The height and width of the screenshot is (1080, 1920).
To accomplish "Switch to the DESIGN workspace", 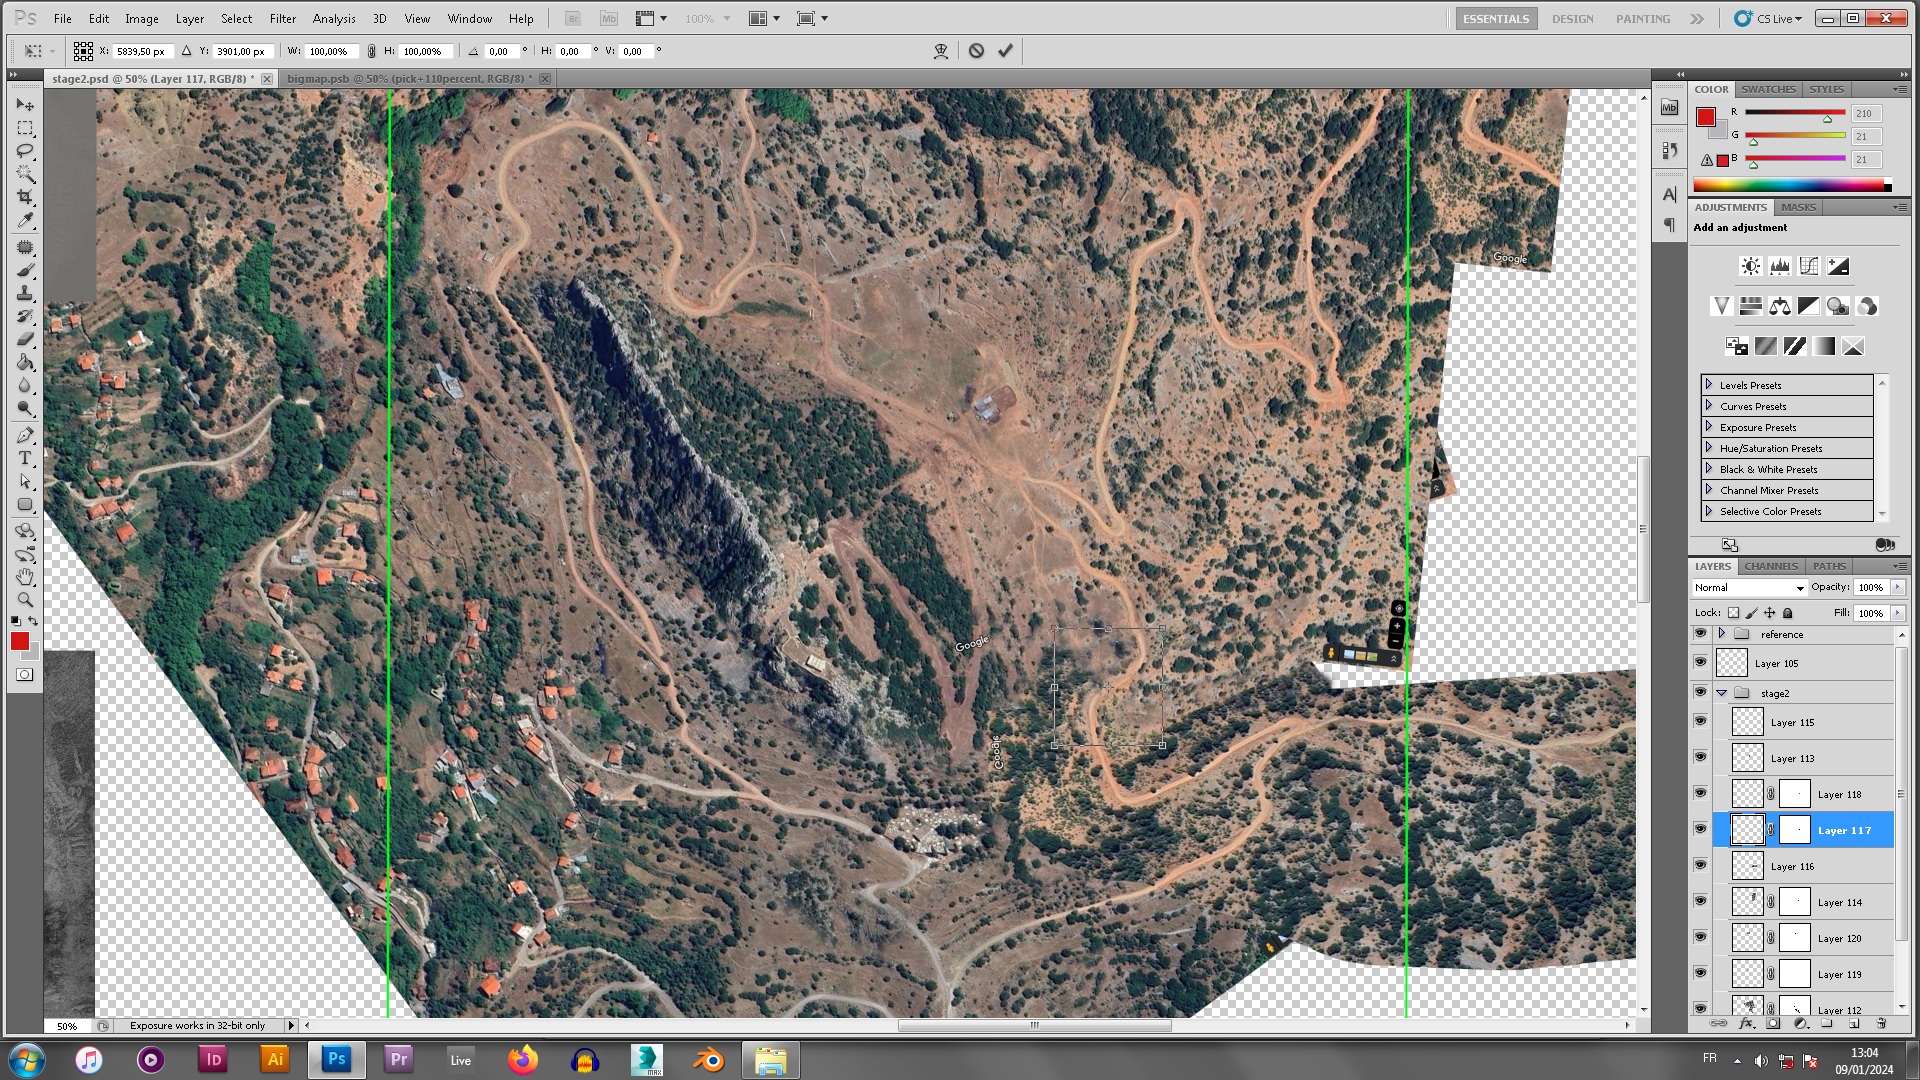I will (x=1572, y=18).
